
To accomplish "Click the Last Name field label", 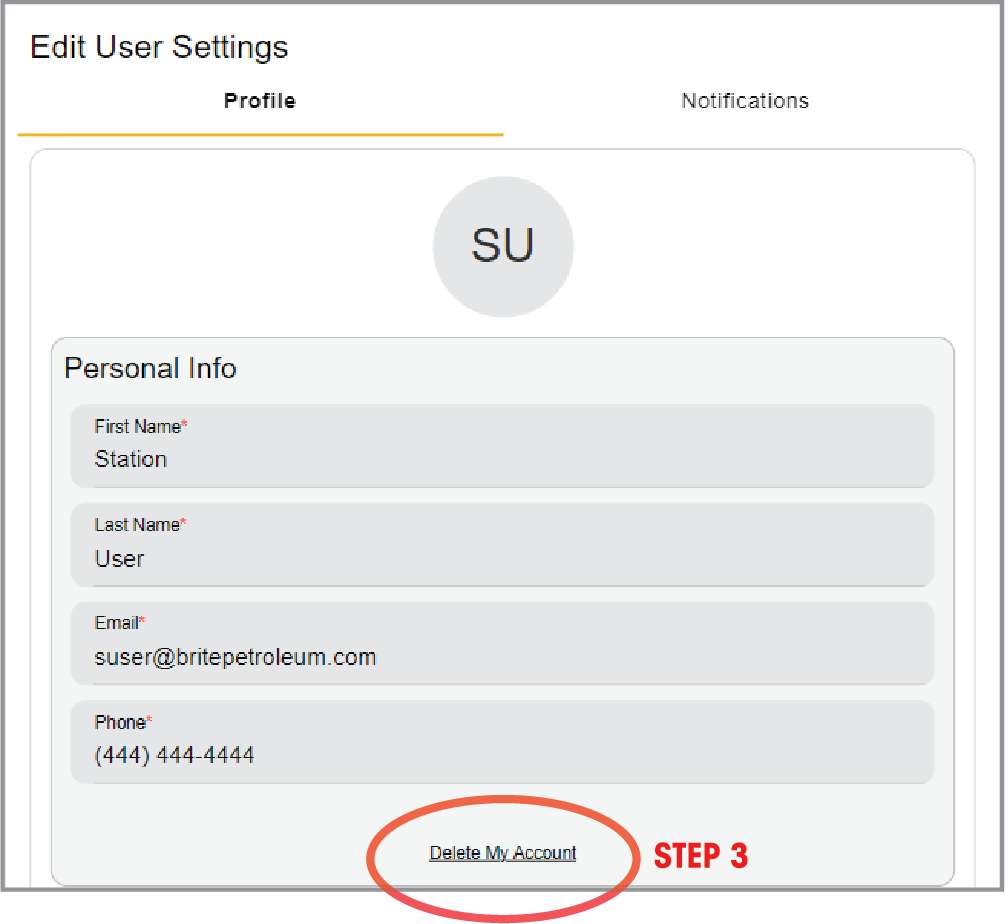I will tap(140, 525).
